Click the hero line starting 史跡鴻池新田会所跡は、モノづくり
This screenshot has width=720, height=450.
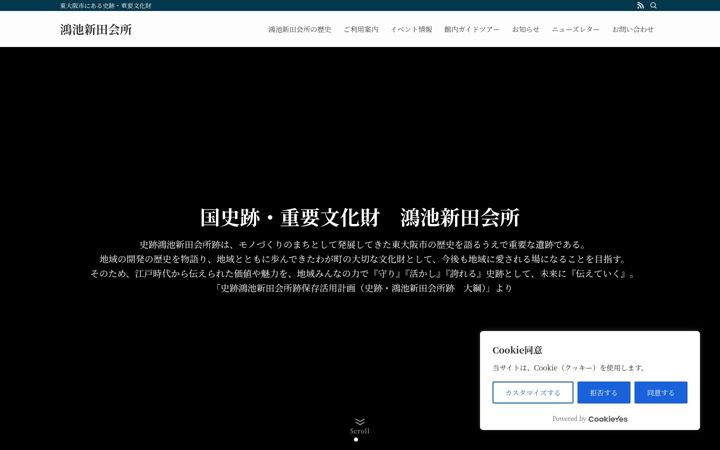click(363, 245)
